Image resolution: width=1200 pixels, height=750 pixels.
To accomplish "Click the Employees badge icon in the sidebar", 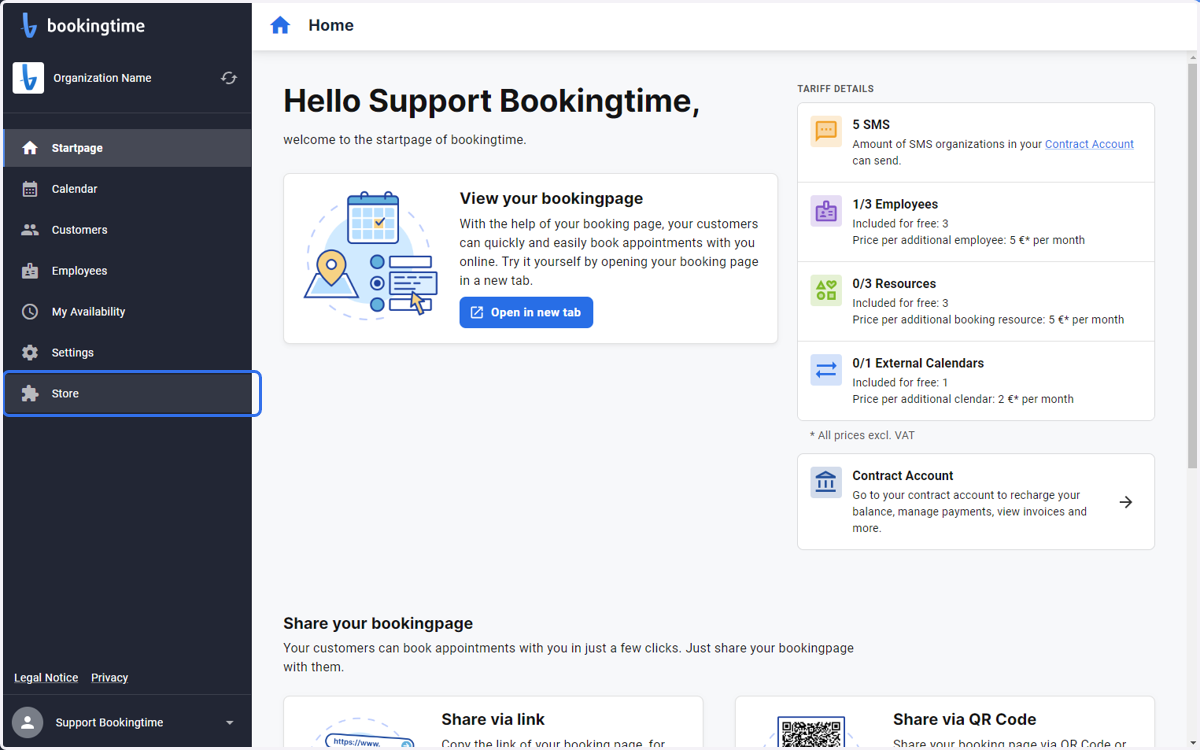I will pos(30,271).
